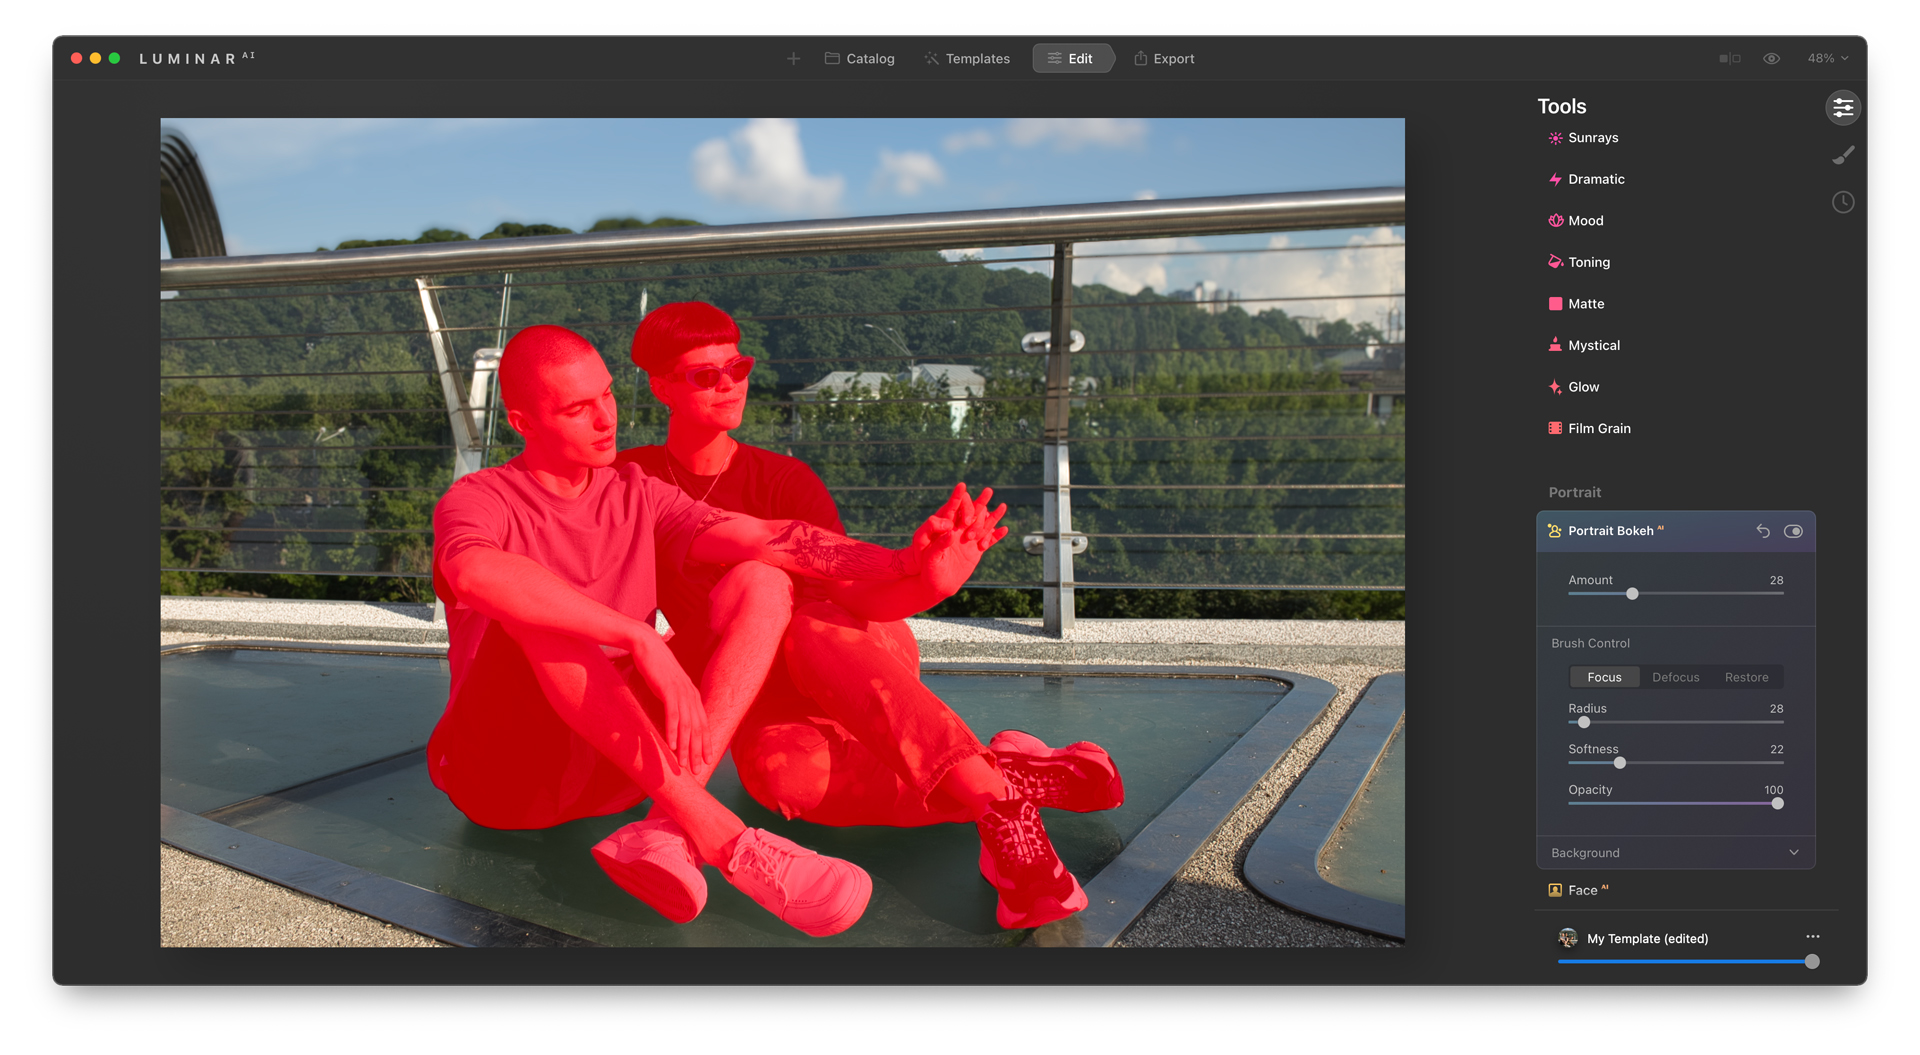
Task: Click the Radius value 28
Action: pos(1776,708)
